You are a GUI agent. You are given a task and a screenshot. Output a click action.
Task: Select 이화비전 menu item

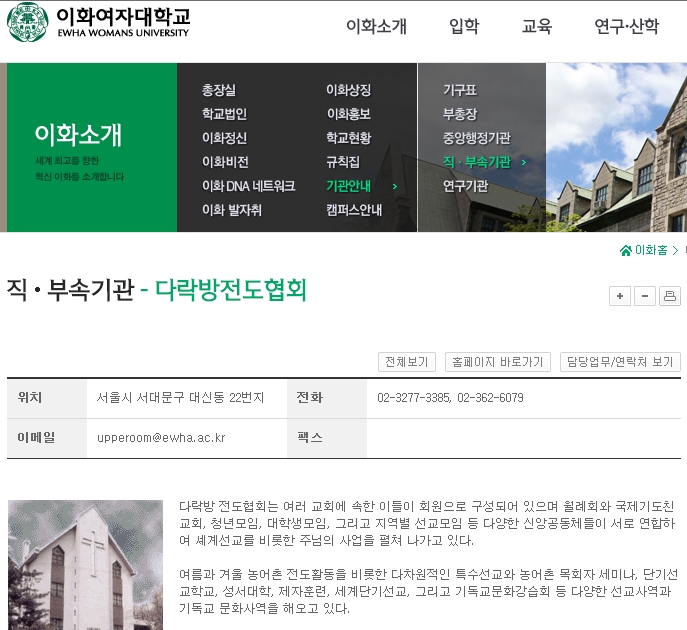point(225,162)
